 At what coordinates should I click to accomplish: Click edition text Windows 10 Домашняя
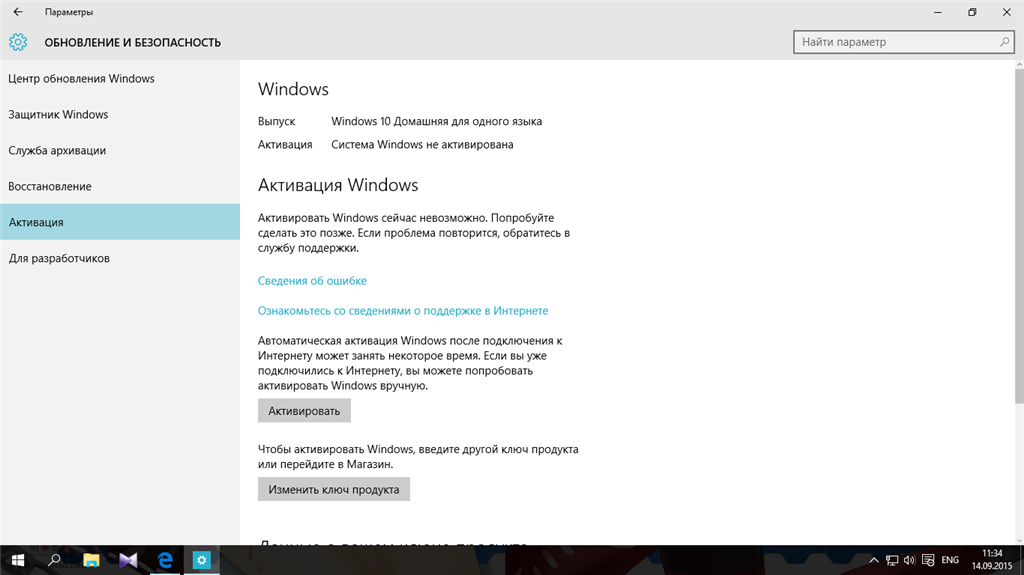tap(436, 122)
